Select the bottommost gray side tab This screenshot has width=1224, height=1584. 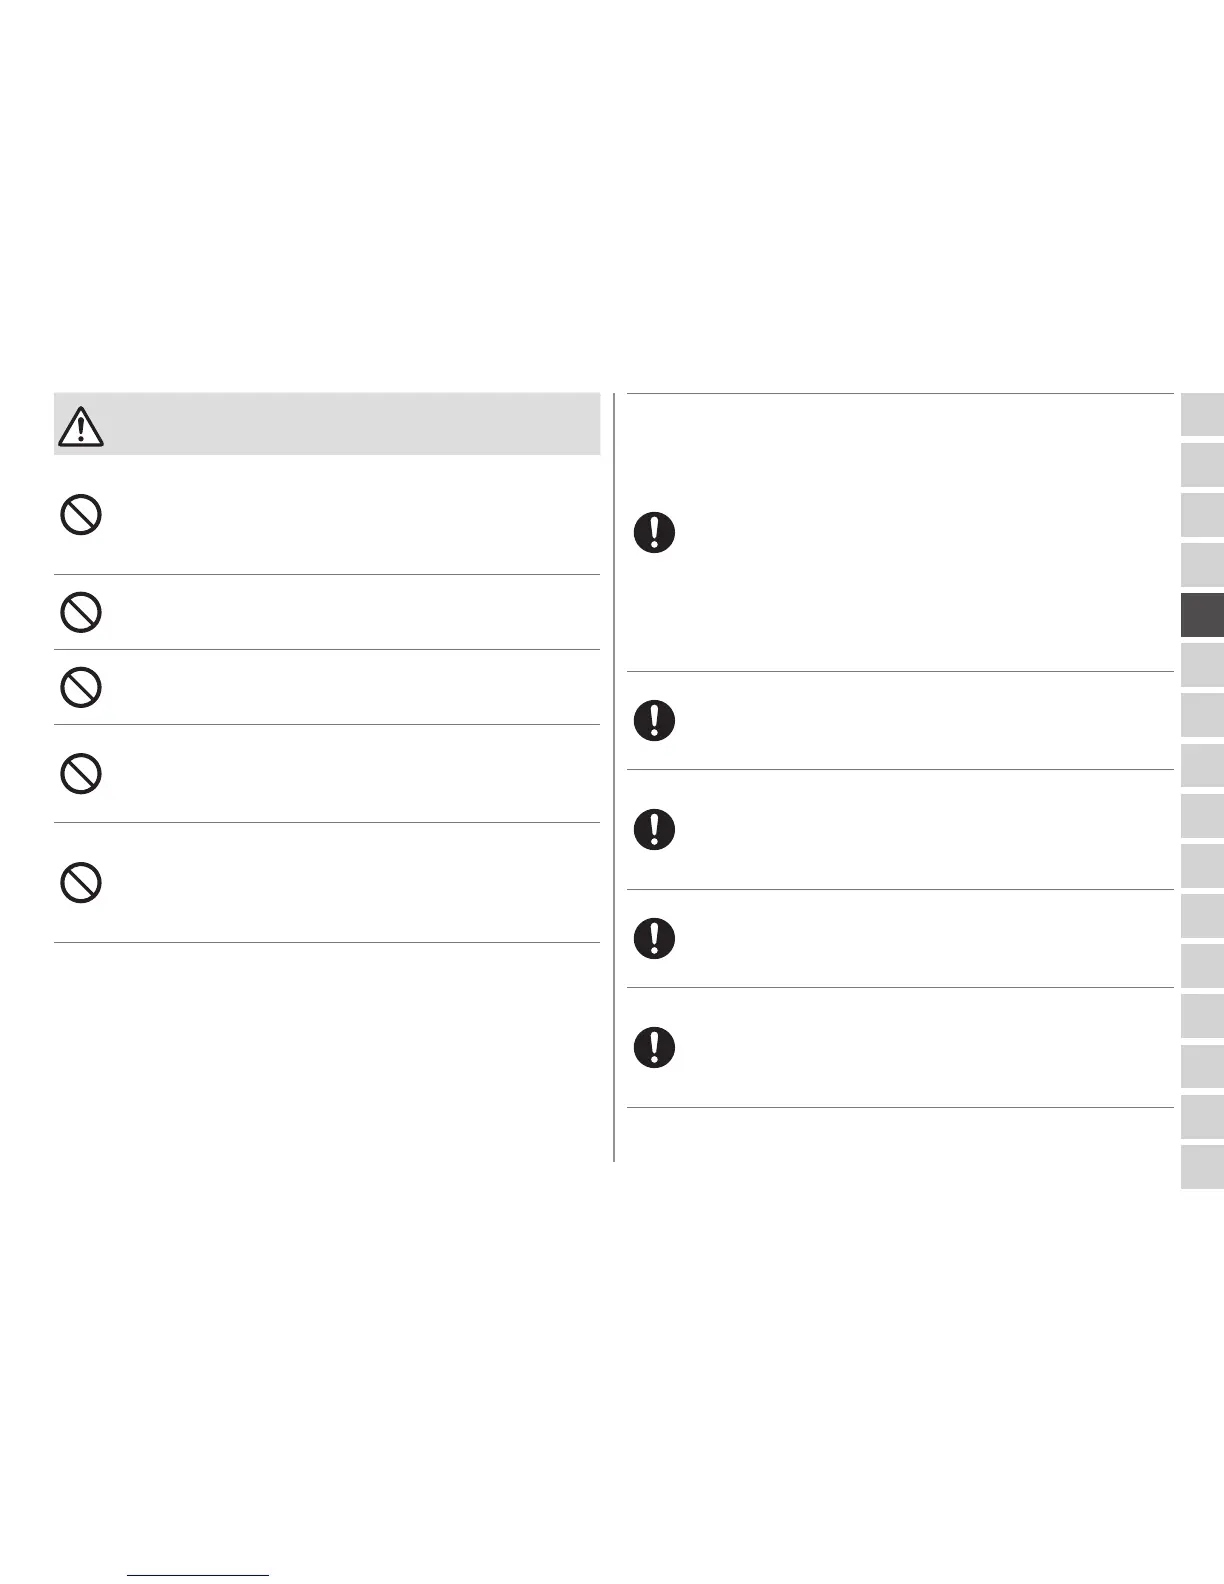point(1202,1166)
